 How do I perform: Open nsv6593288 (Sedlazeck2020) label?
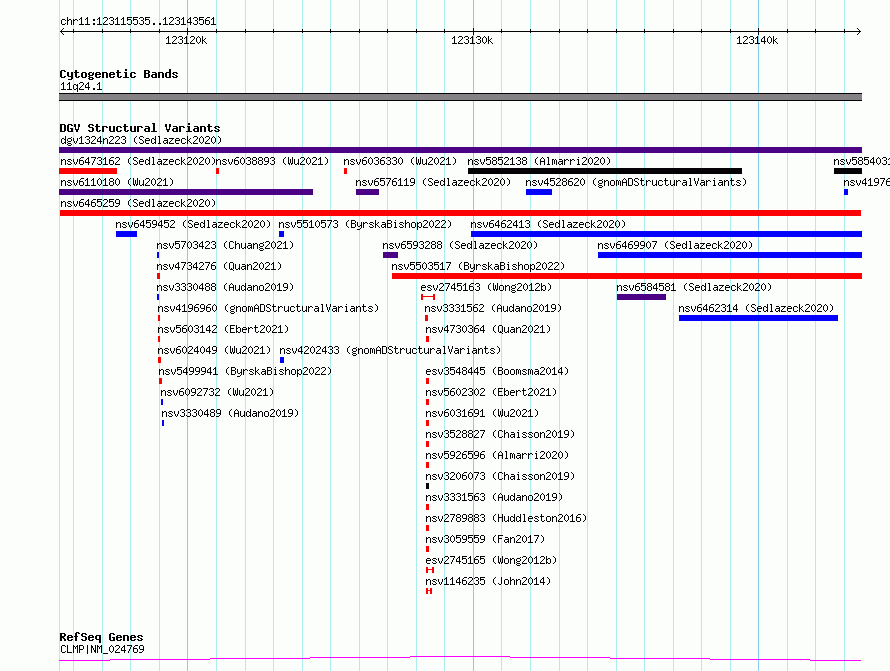(460, 245)
